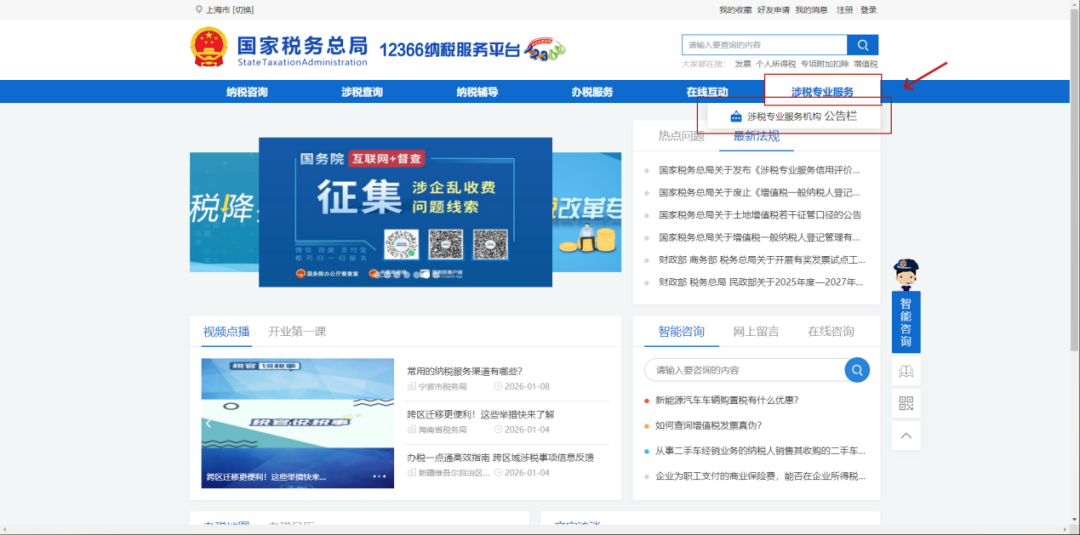Open 财政部 商务部 有奖发票试点 notice
The height and width of the screenshot is (535, 1080).
pyautogui.click(x=761, y=260)
